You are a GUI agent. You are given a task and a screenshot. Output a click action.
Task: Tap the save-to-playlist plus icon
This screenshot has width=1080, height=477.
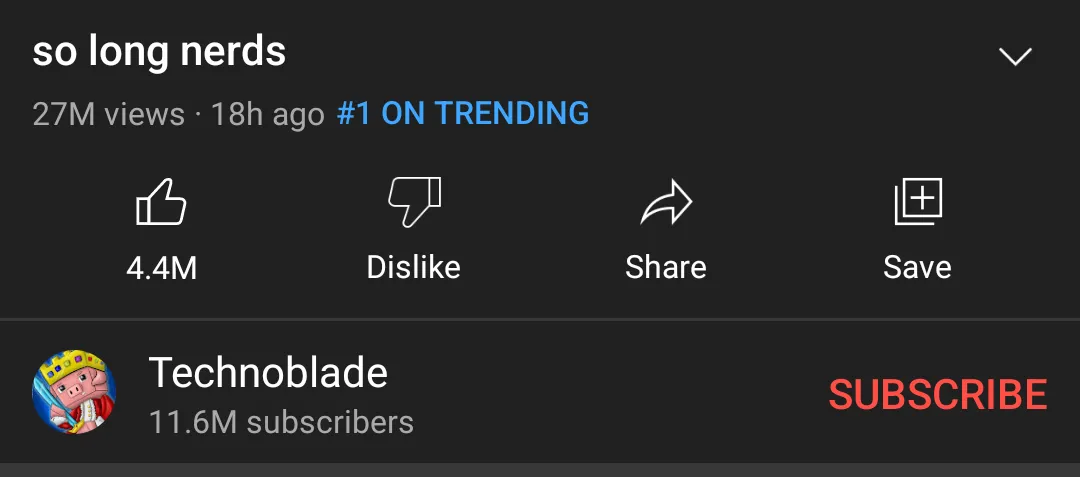click(x=917, y=203)
